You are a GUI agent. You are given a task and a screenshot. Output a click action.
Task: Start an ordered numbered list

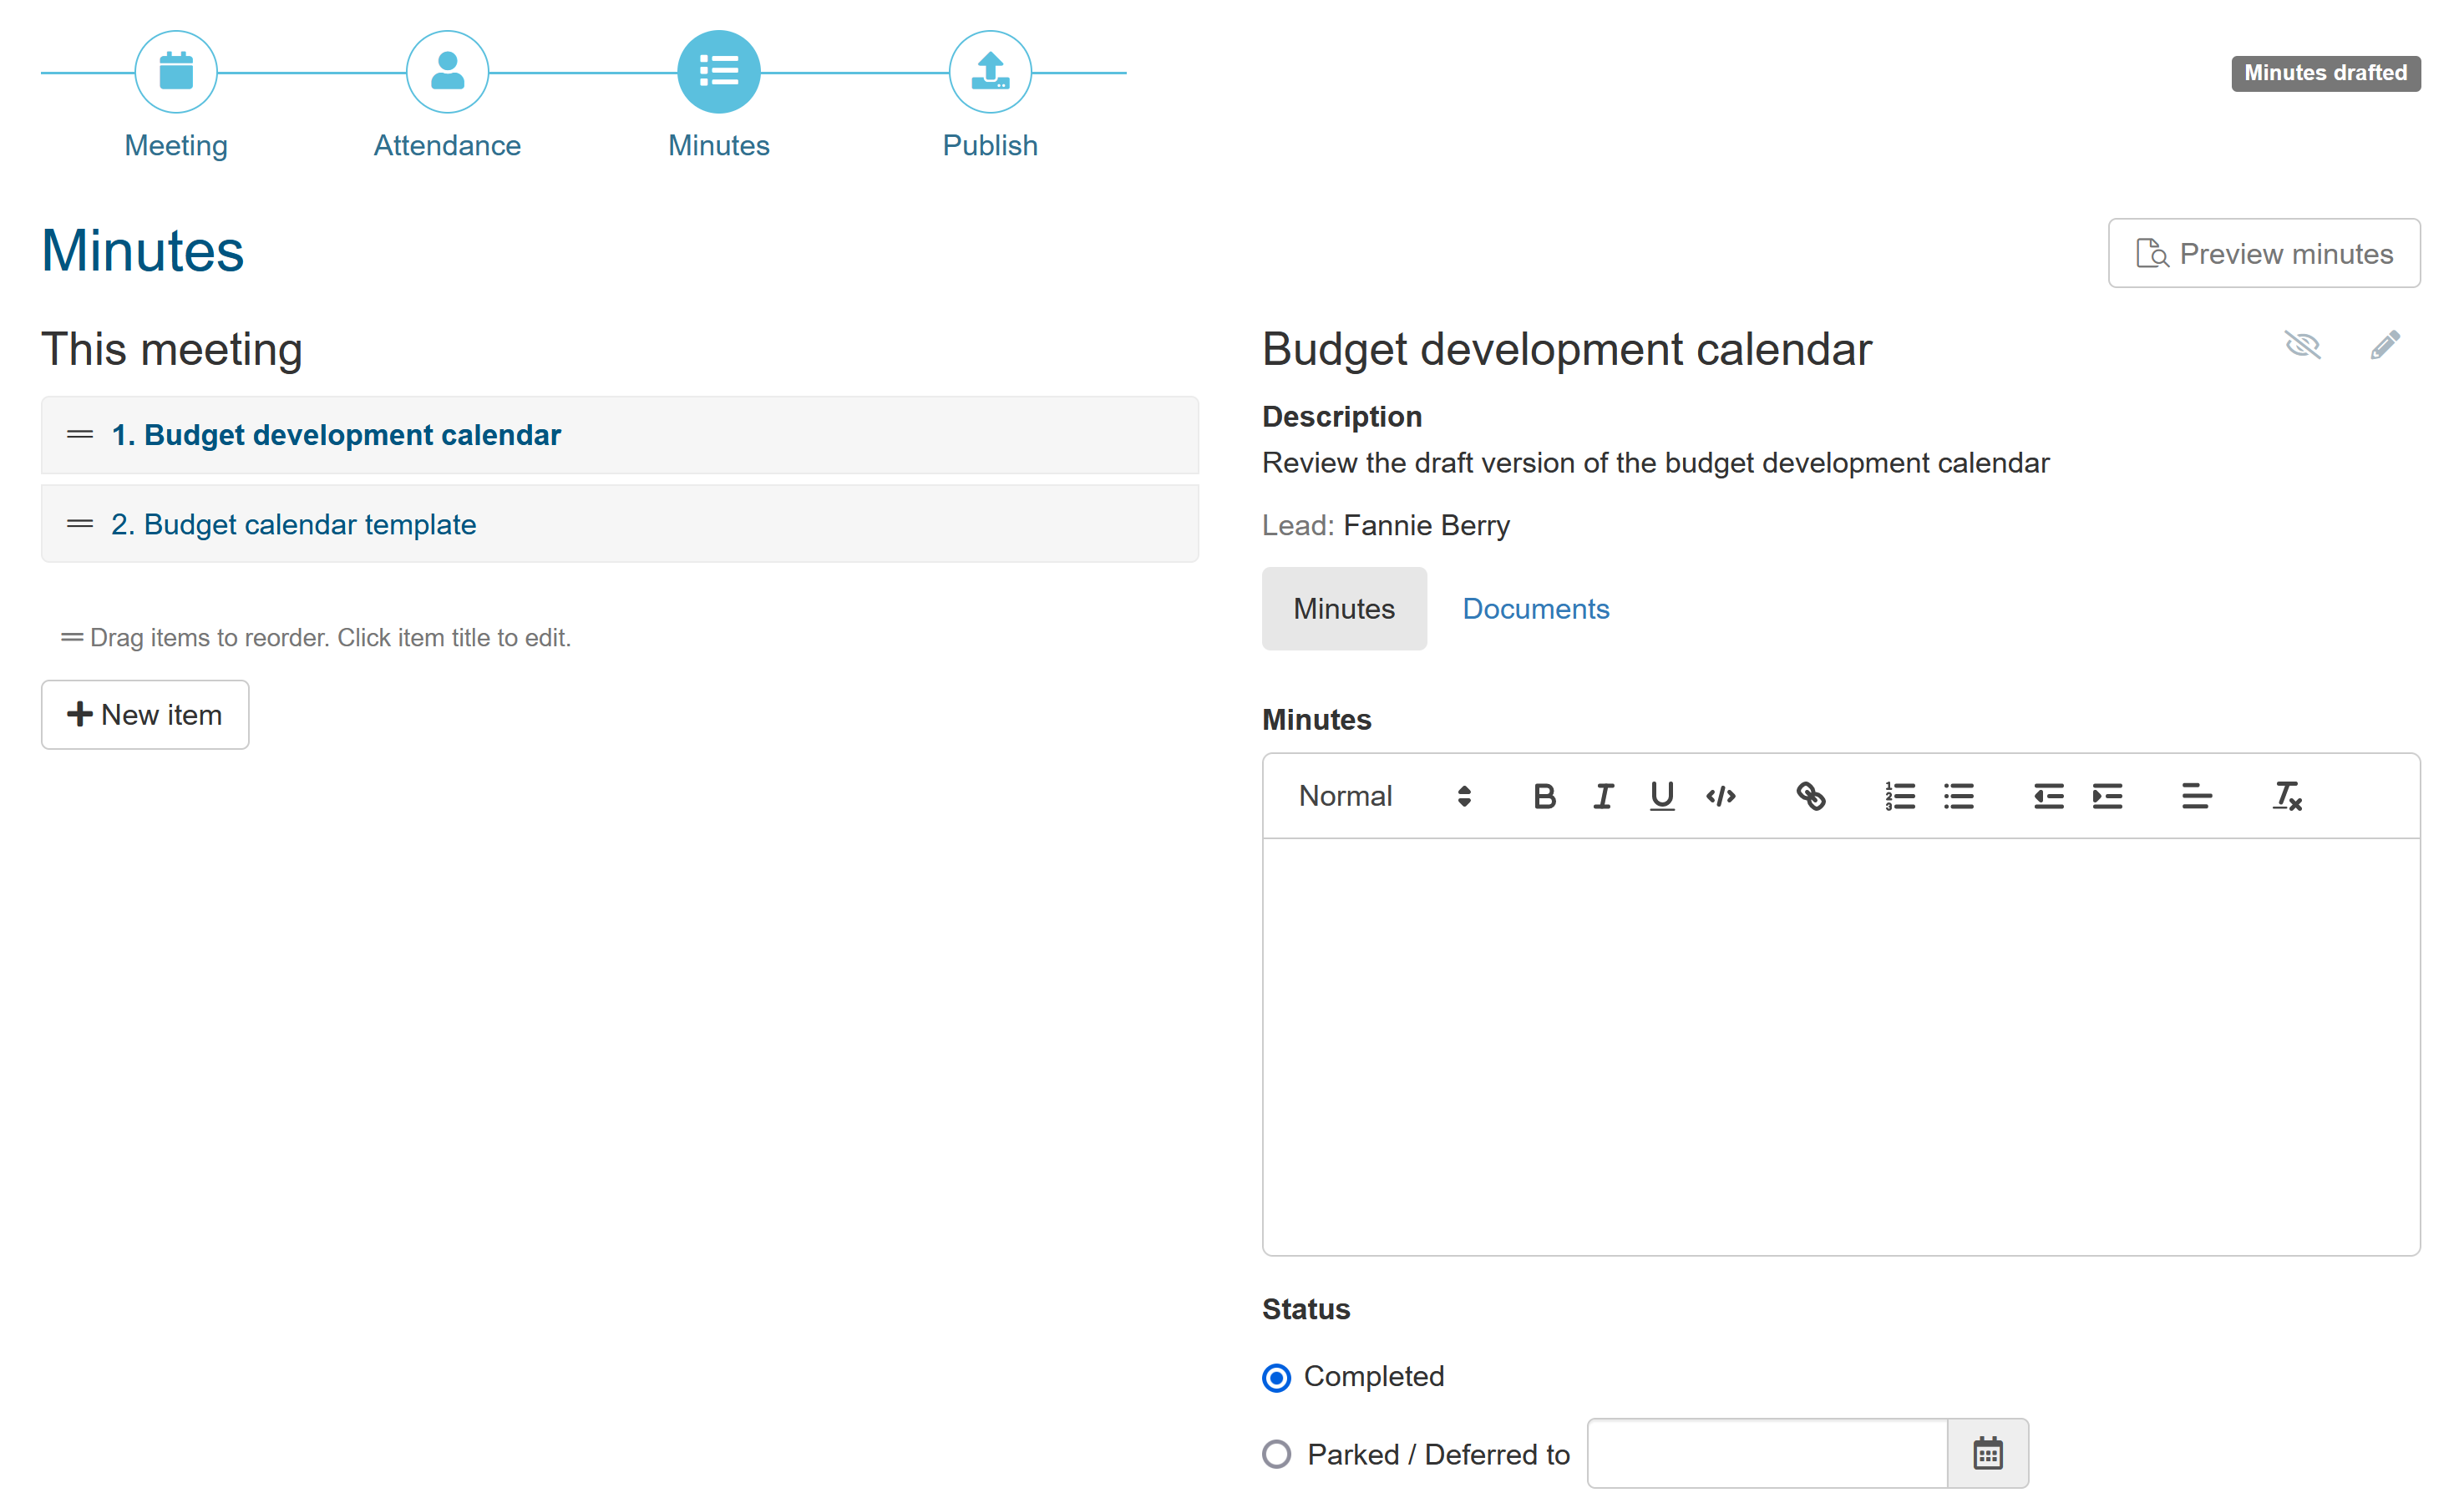click(x=1899, y=797)
